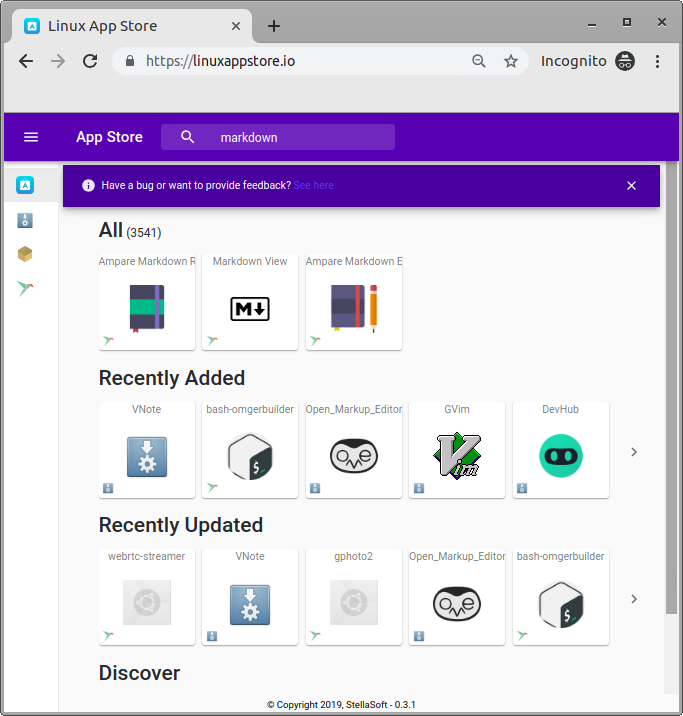Open the Ampare Markdown Editor pencil icon

[x=354, y=308]
